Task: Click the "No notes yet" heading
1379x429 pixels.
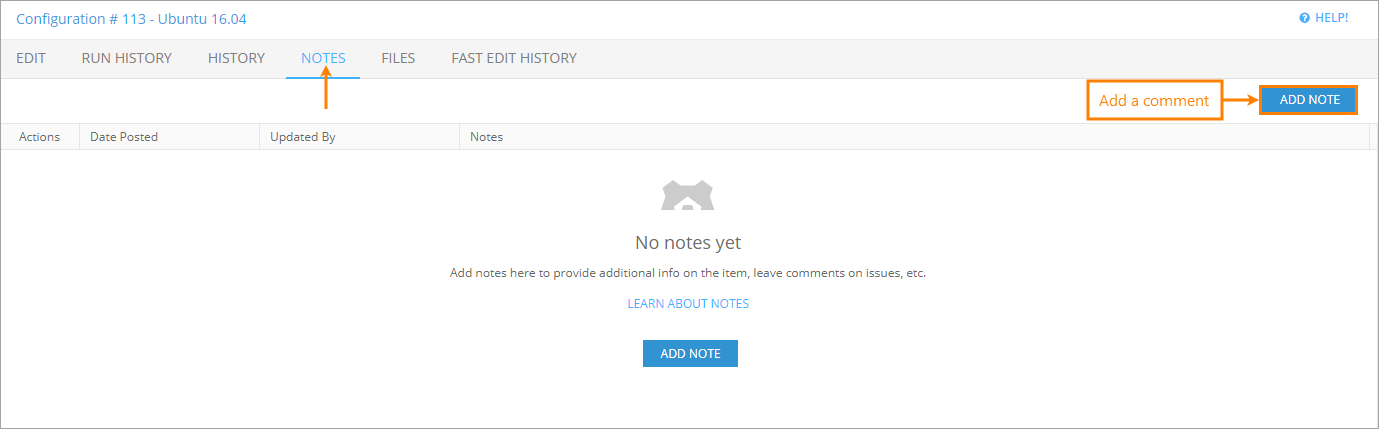Action: tap(688, 243)
